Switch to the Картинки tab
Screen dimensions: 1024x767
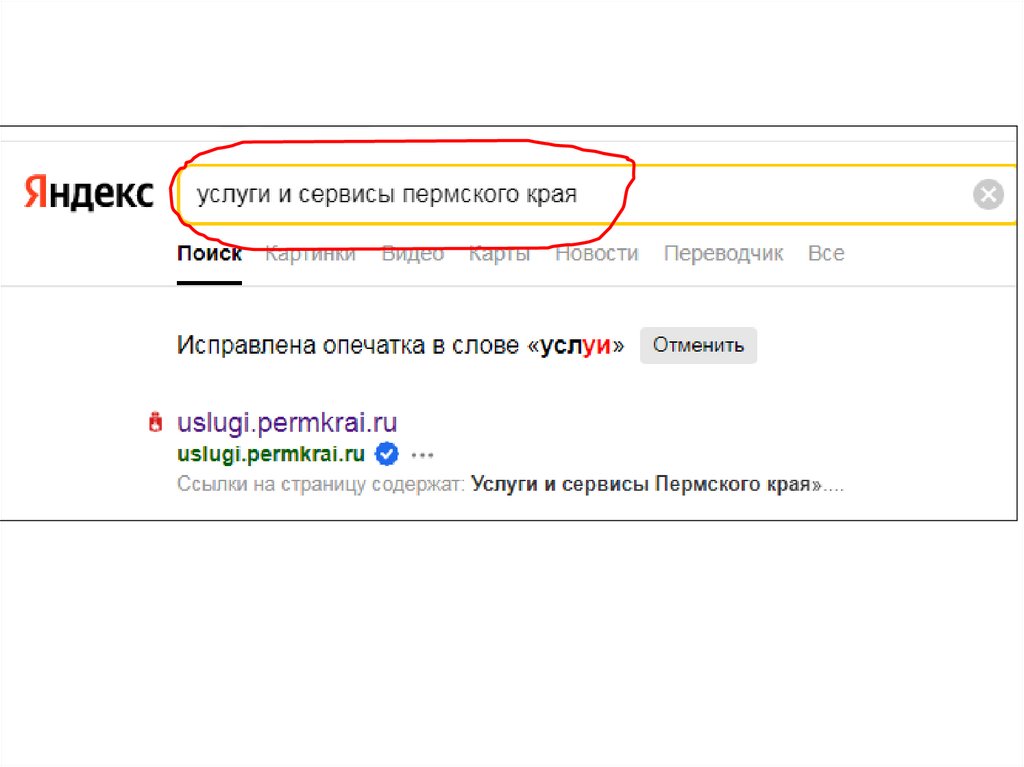pos(310,253)
